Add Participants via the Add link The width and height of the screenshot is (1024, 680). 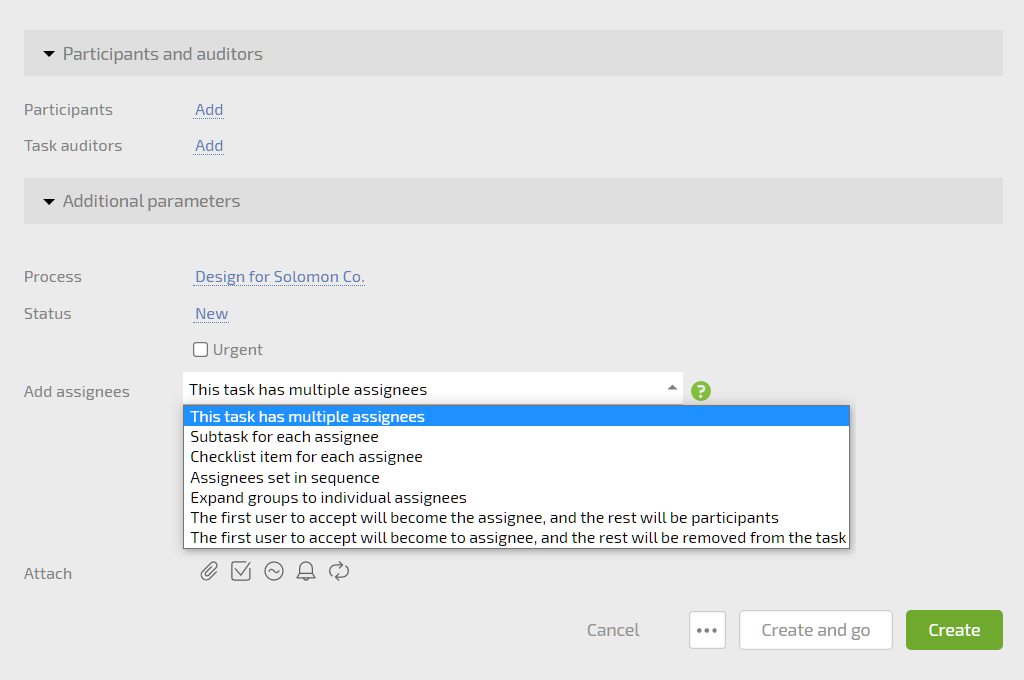[209, 110]
